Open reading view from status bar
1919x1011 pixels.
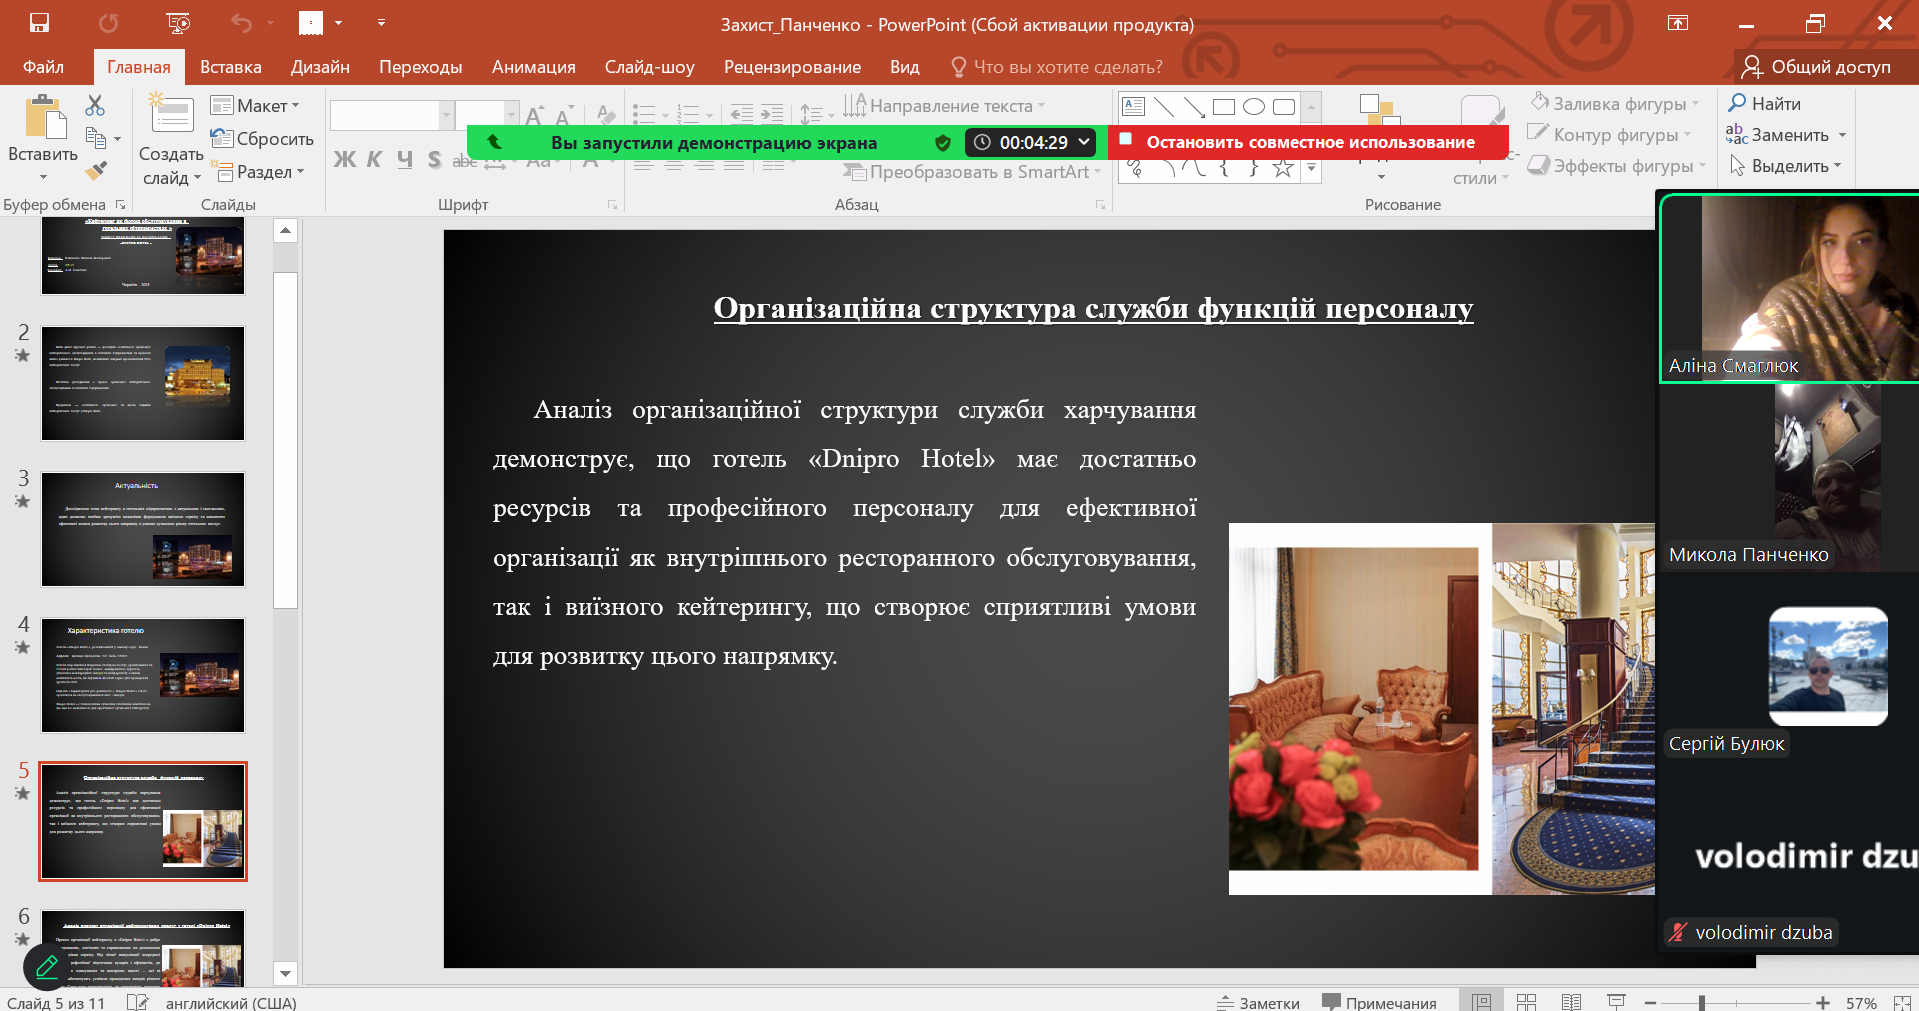[1571, 1002]
